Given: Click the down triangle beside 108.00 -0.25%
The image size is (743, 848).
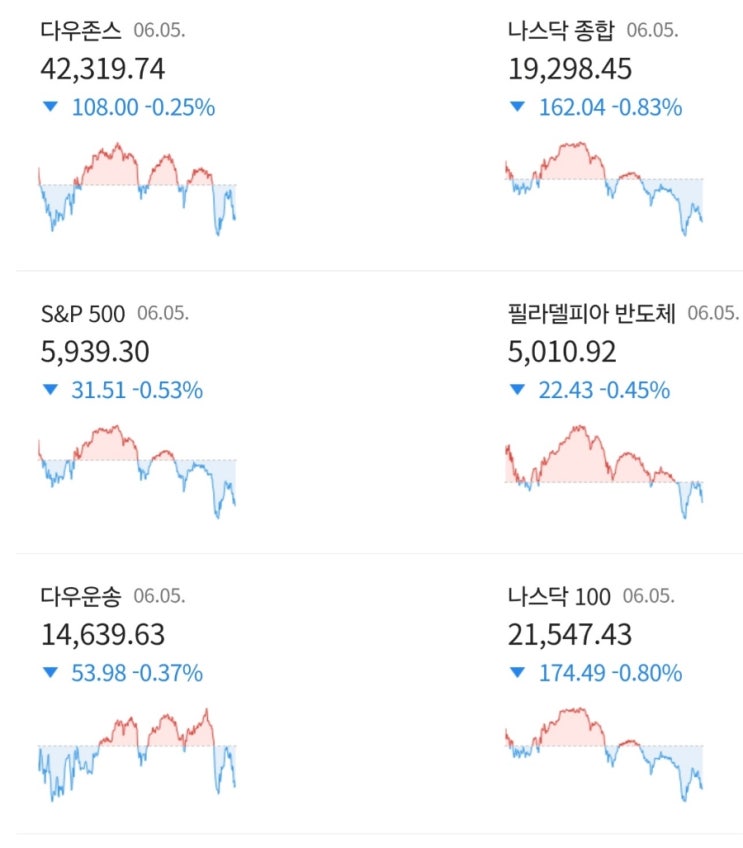Looking at the screenshot, I should click(50, 107).
